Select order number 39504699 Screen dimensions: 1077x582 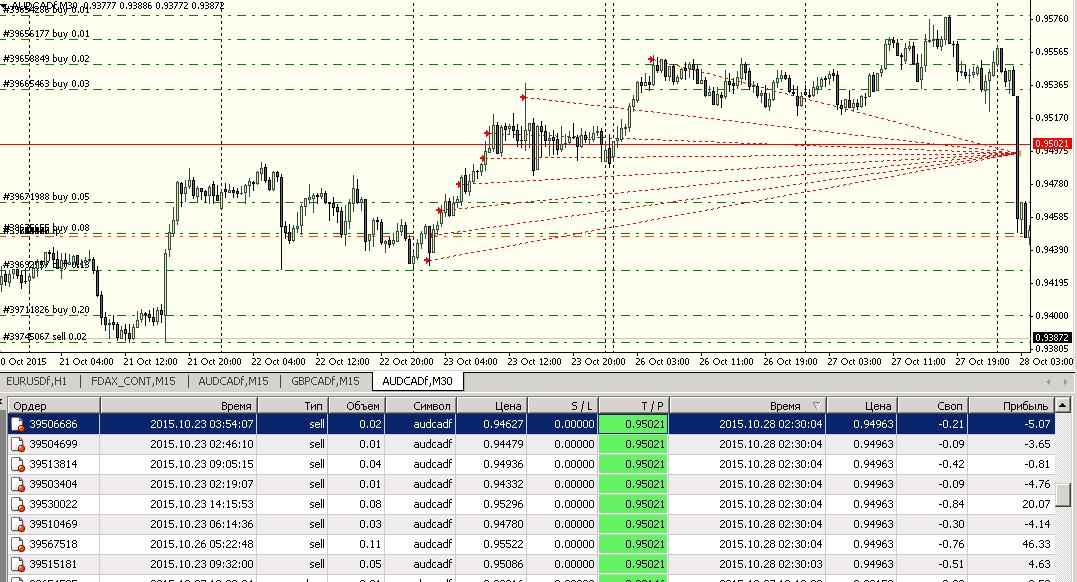(54, 445)
